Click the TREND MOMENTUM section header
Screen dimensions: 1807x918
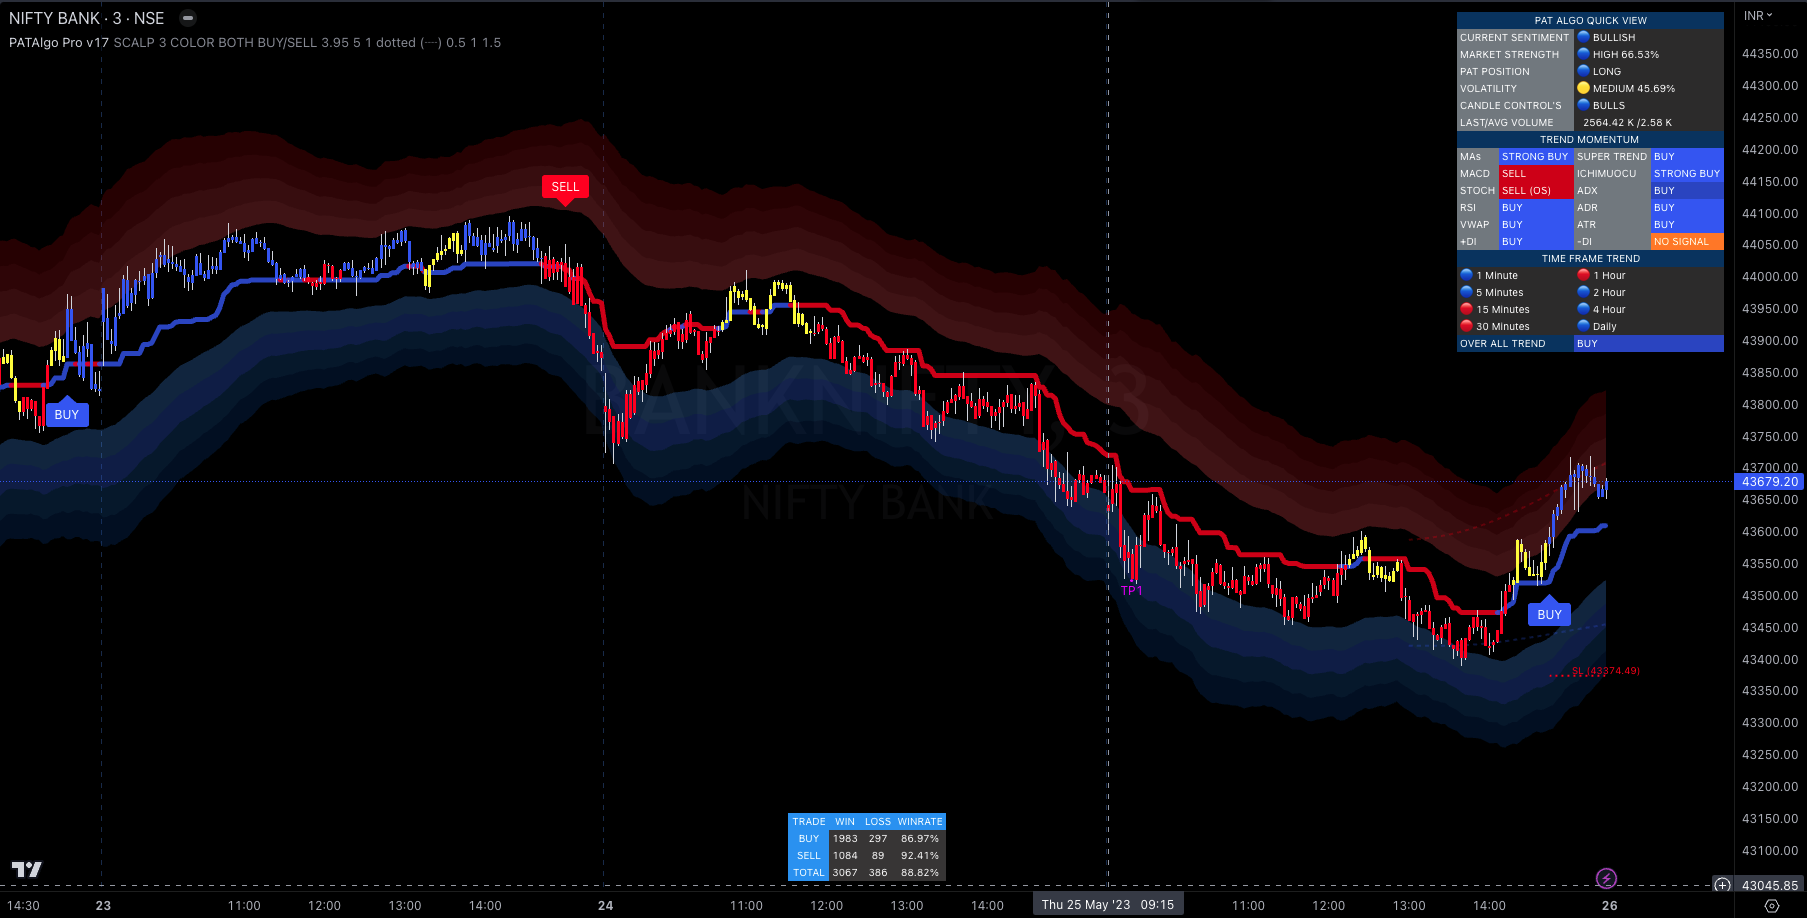pos(1590,139)
